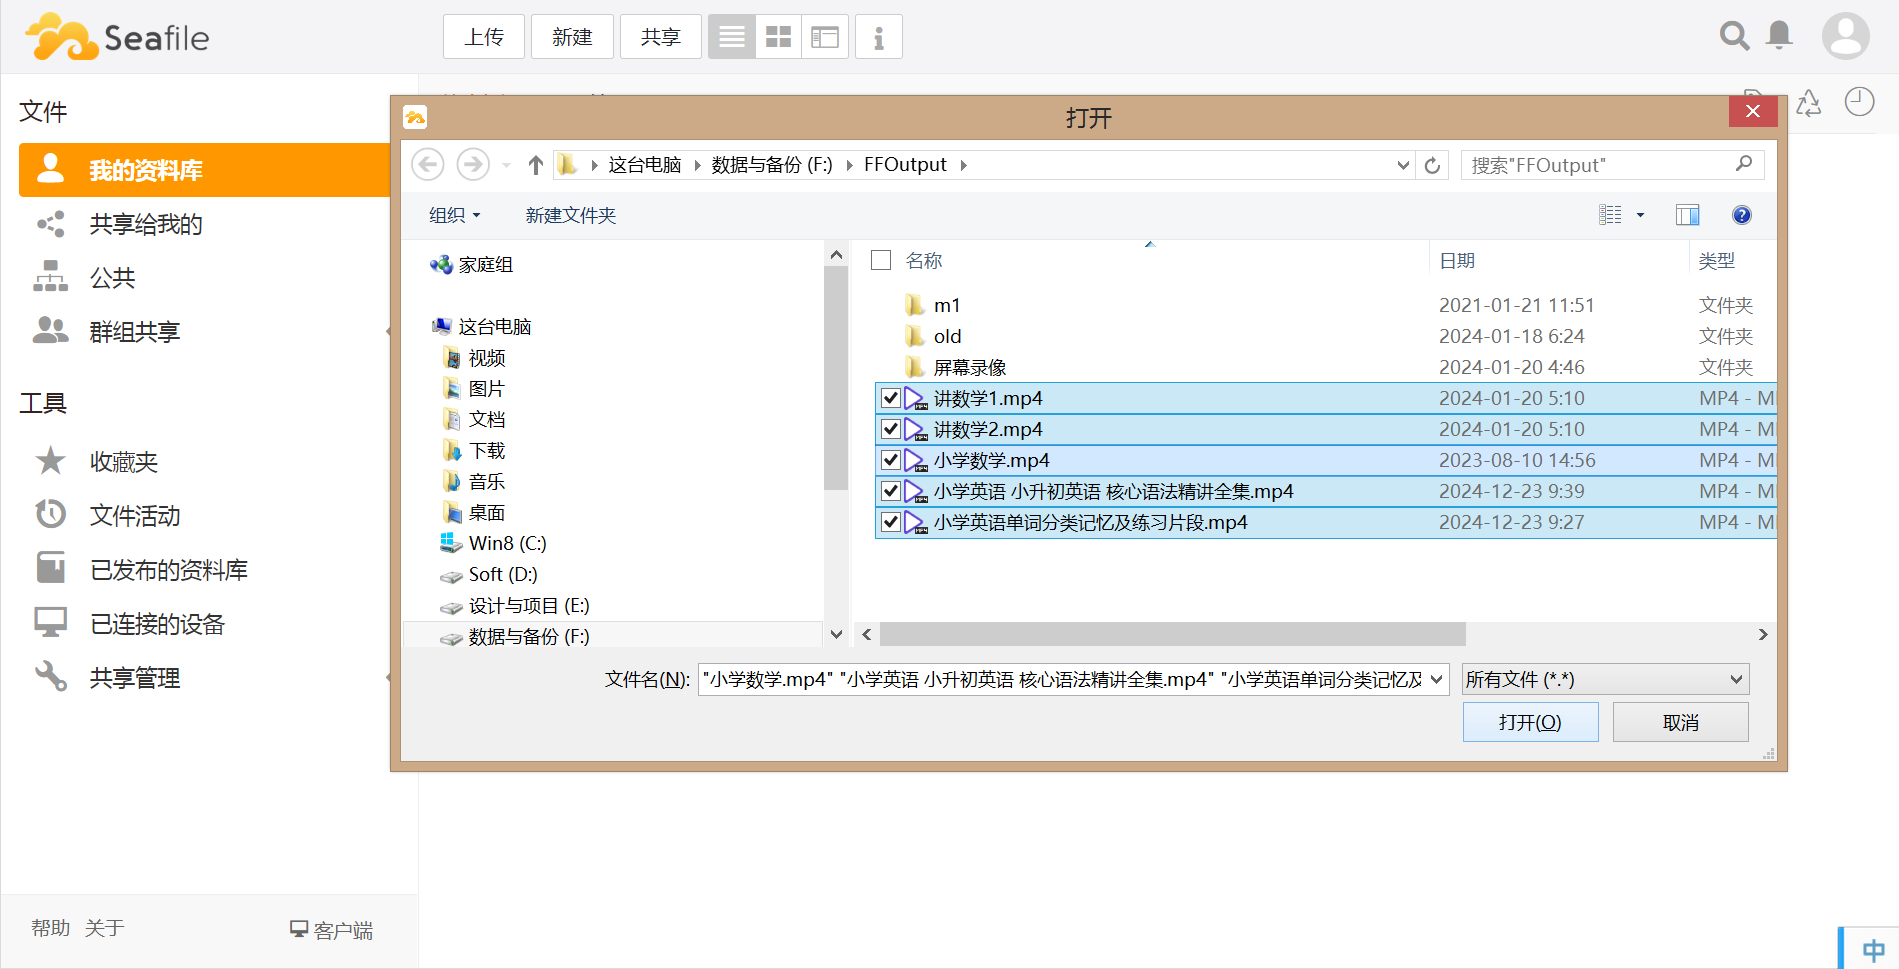Click the 取消 button
The height and width of the screenshot is (969, 1899).
coord(1680,722)
